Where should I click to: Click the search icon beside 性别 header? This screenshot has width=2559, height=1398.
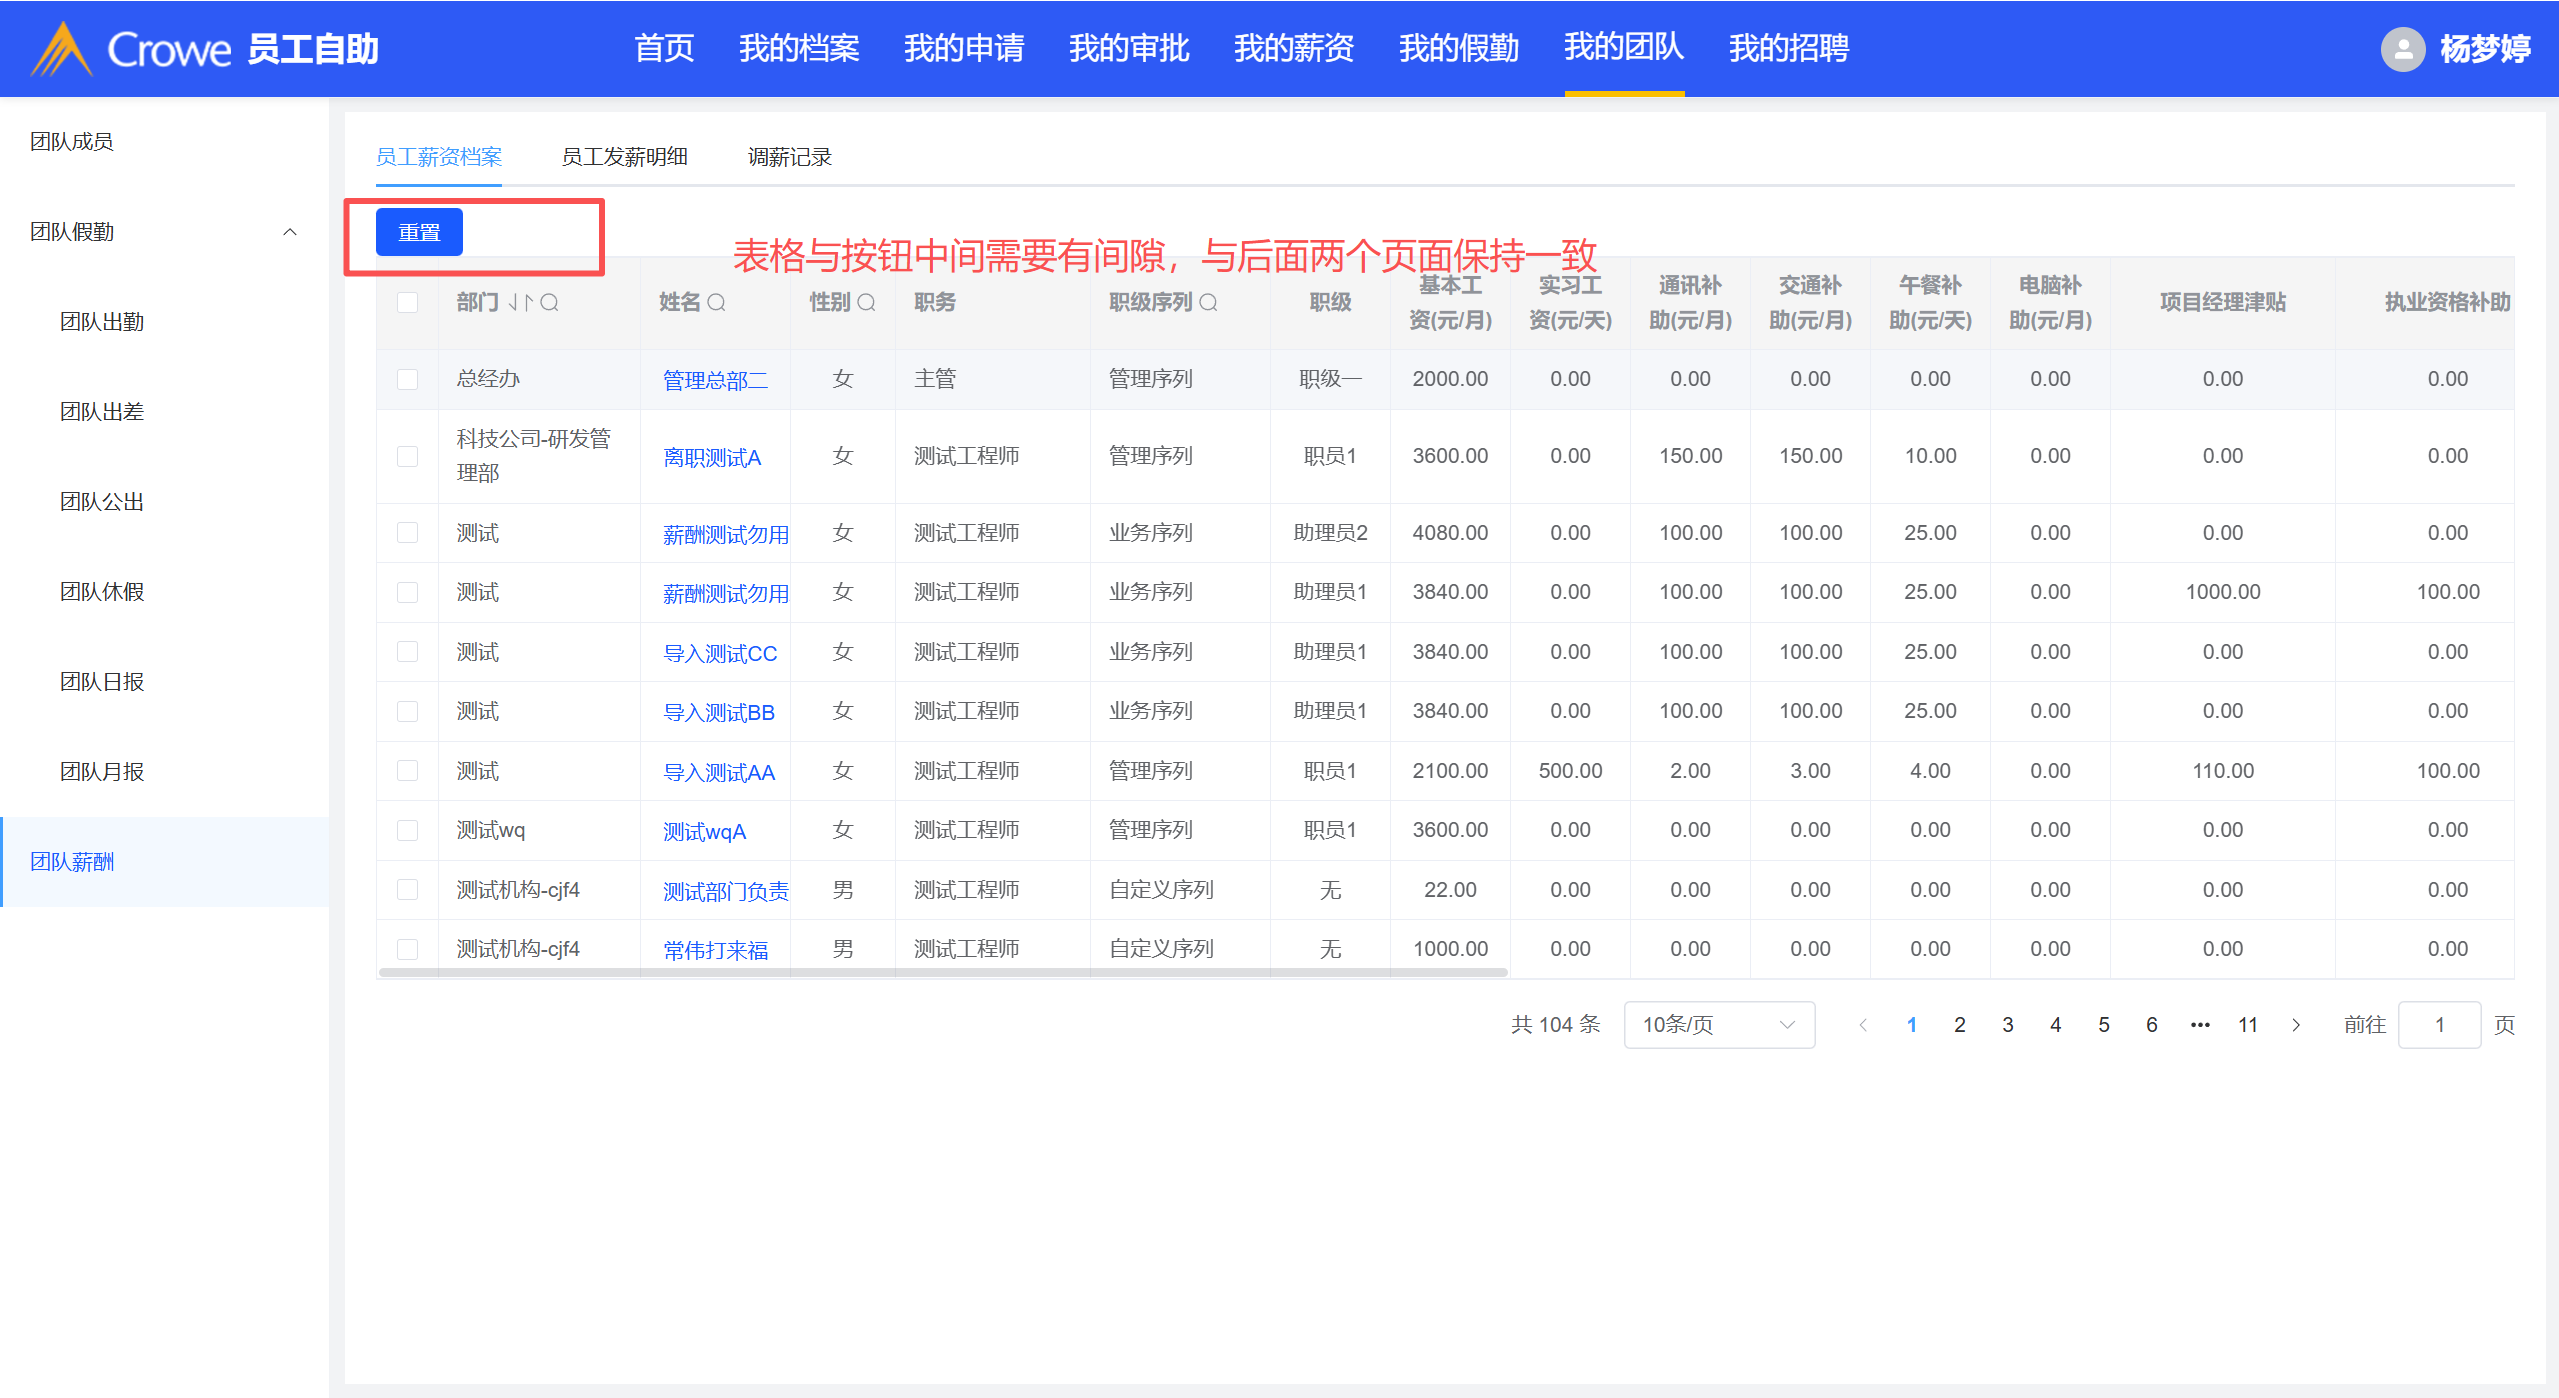pyautogui.click(x=866, y=302)
